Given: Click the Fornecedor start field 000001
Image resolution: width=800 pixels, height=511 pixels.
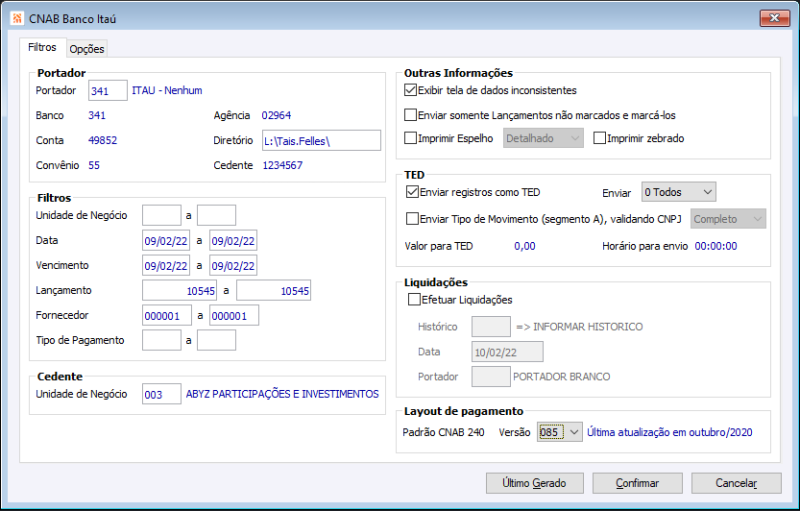Looking at the screenshot, I should [x=167, y=316].
